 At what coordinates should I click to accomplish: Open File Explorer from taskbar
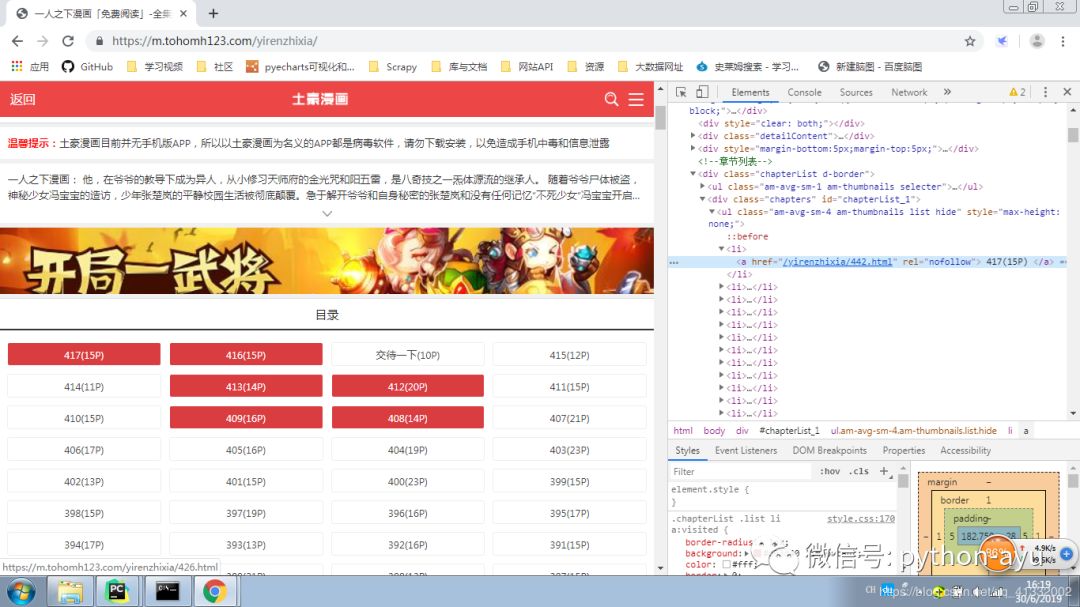(x=70, y=592)
